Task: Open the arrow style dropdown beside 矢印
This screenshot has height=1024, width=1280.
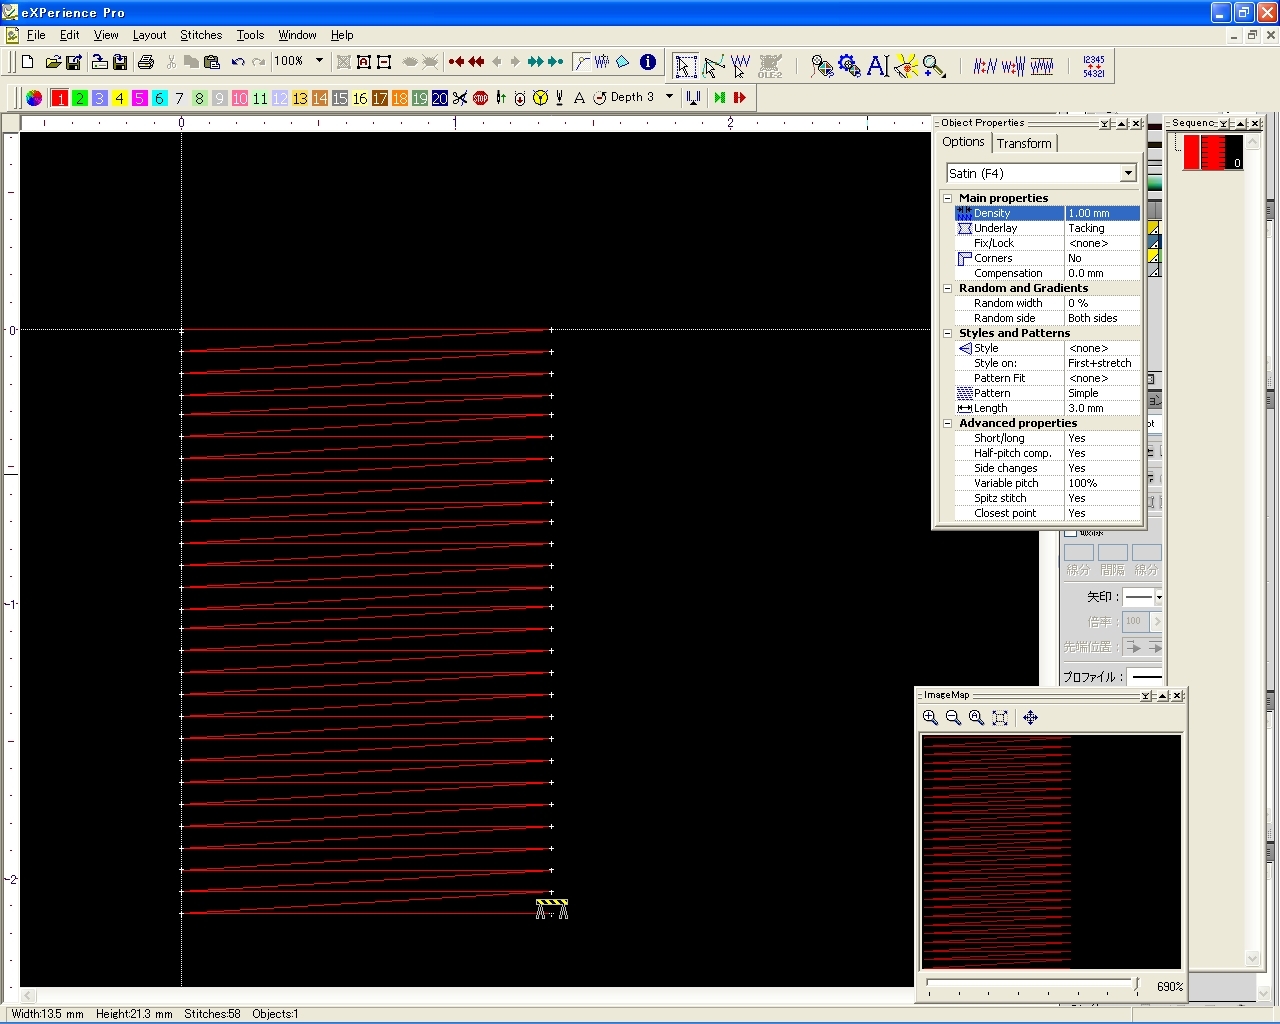Action: coord(1159,597)
